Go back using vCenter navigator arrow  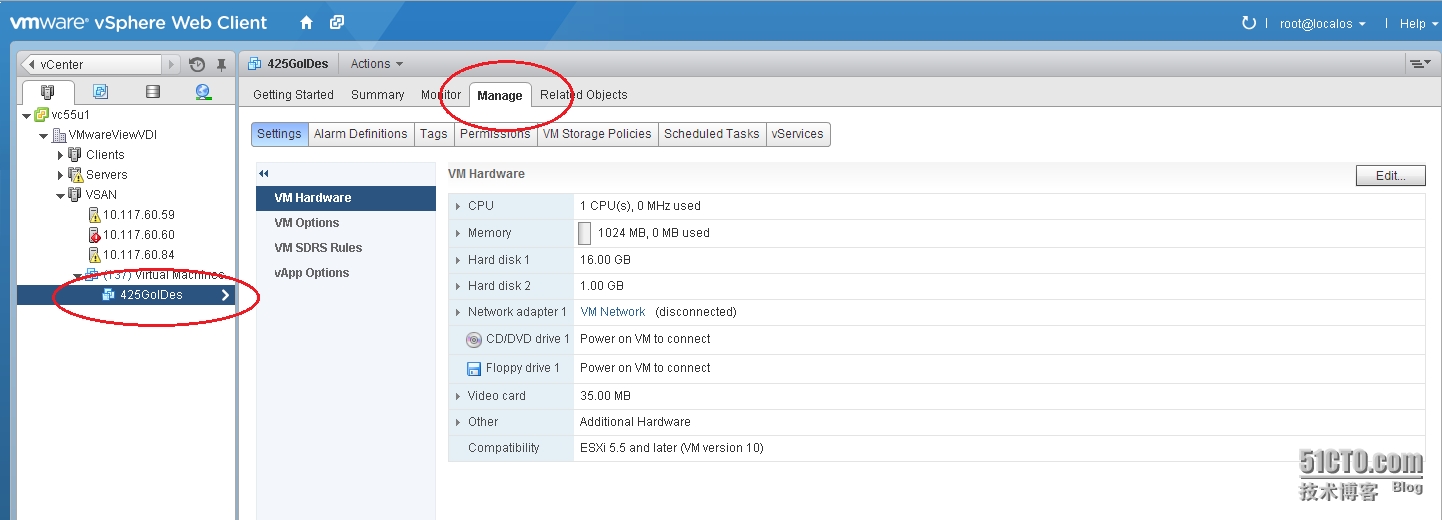(x=29, y=64)
